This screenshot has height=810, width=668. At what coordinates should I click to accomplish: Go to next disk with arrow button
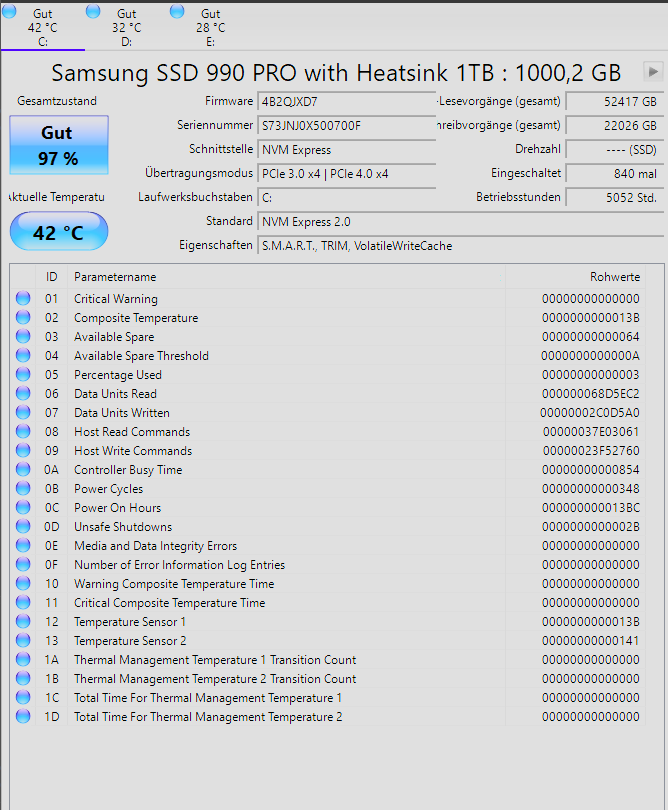[653, 72]
